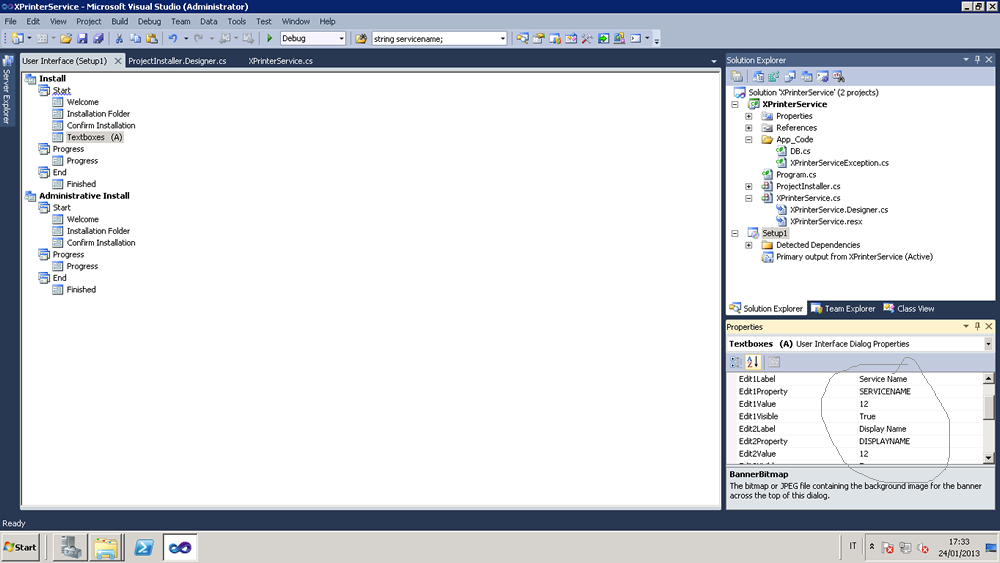Click the User Interface Editor icon in Solution Explorer

(x=806, y=77)
